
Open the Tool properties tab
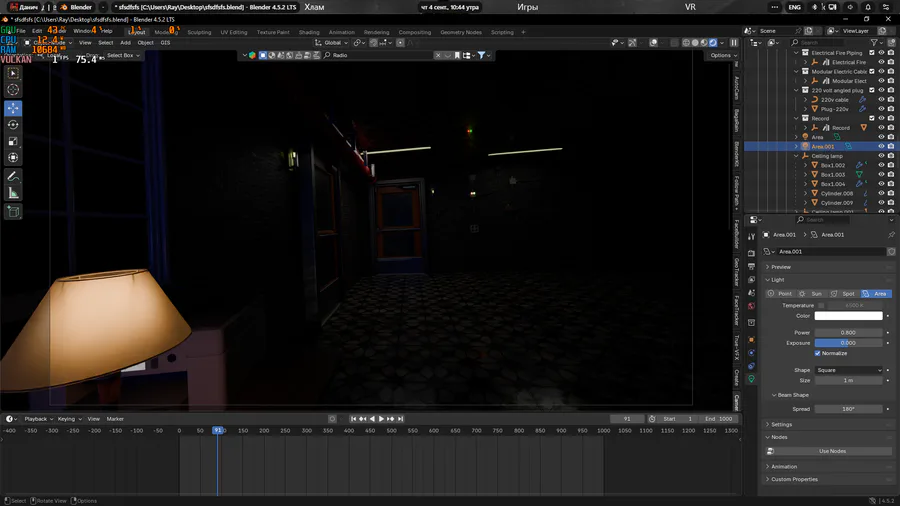point(751,236)
